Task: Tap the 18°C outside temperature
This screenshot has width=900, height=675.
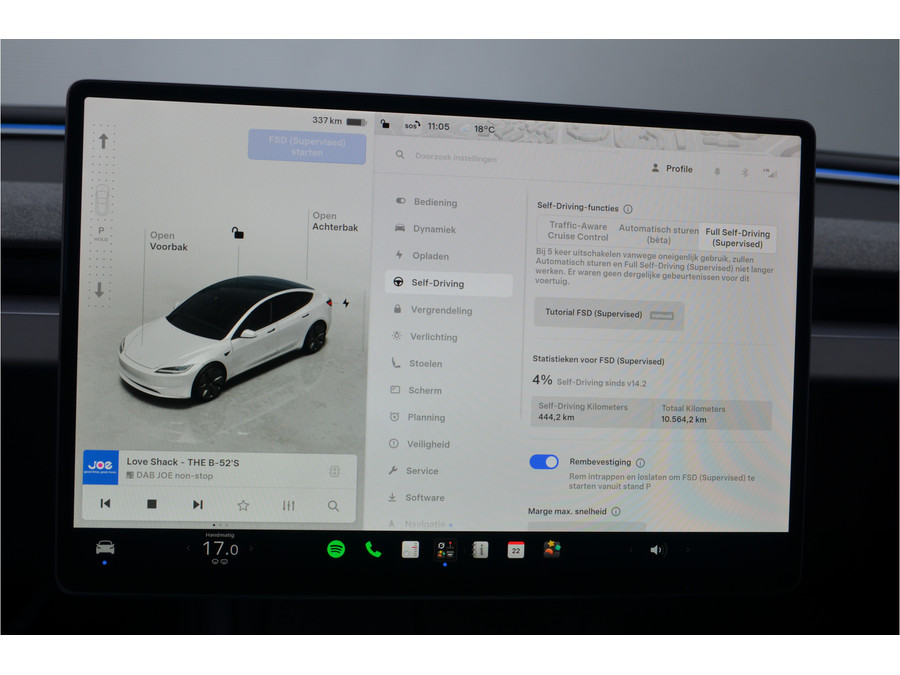Action: [484, 129]
